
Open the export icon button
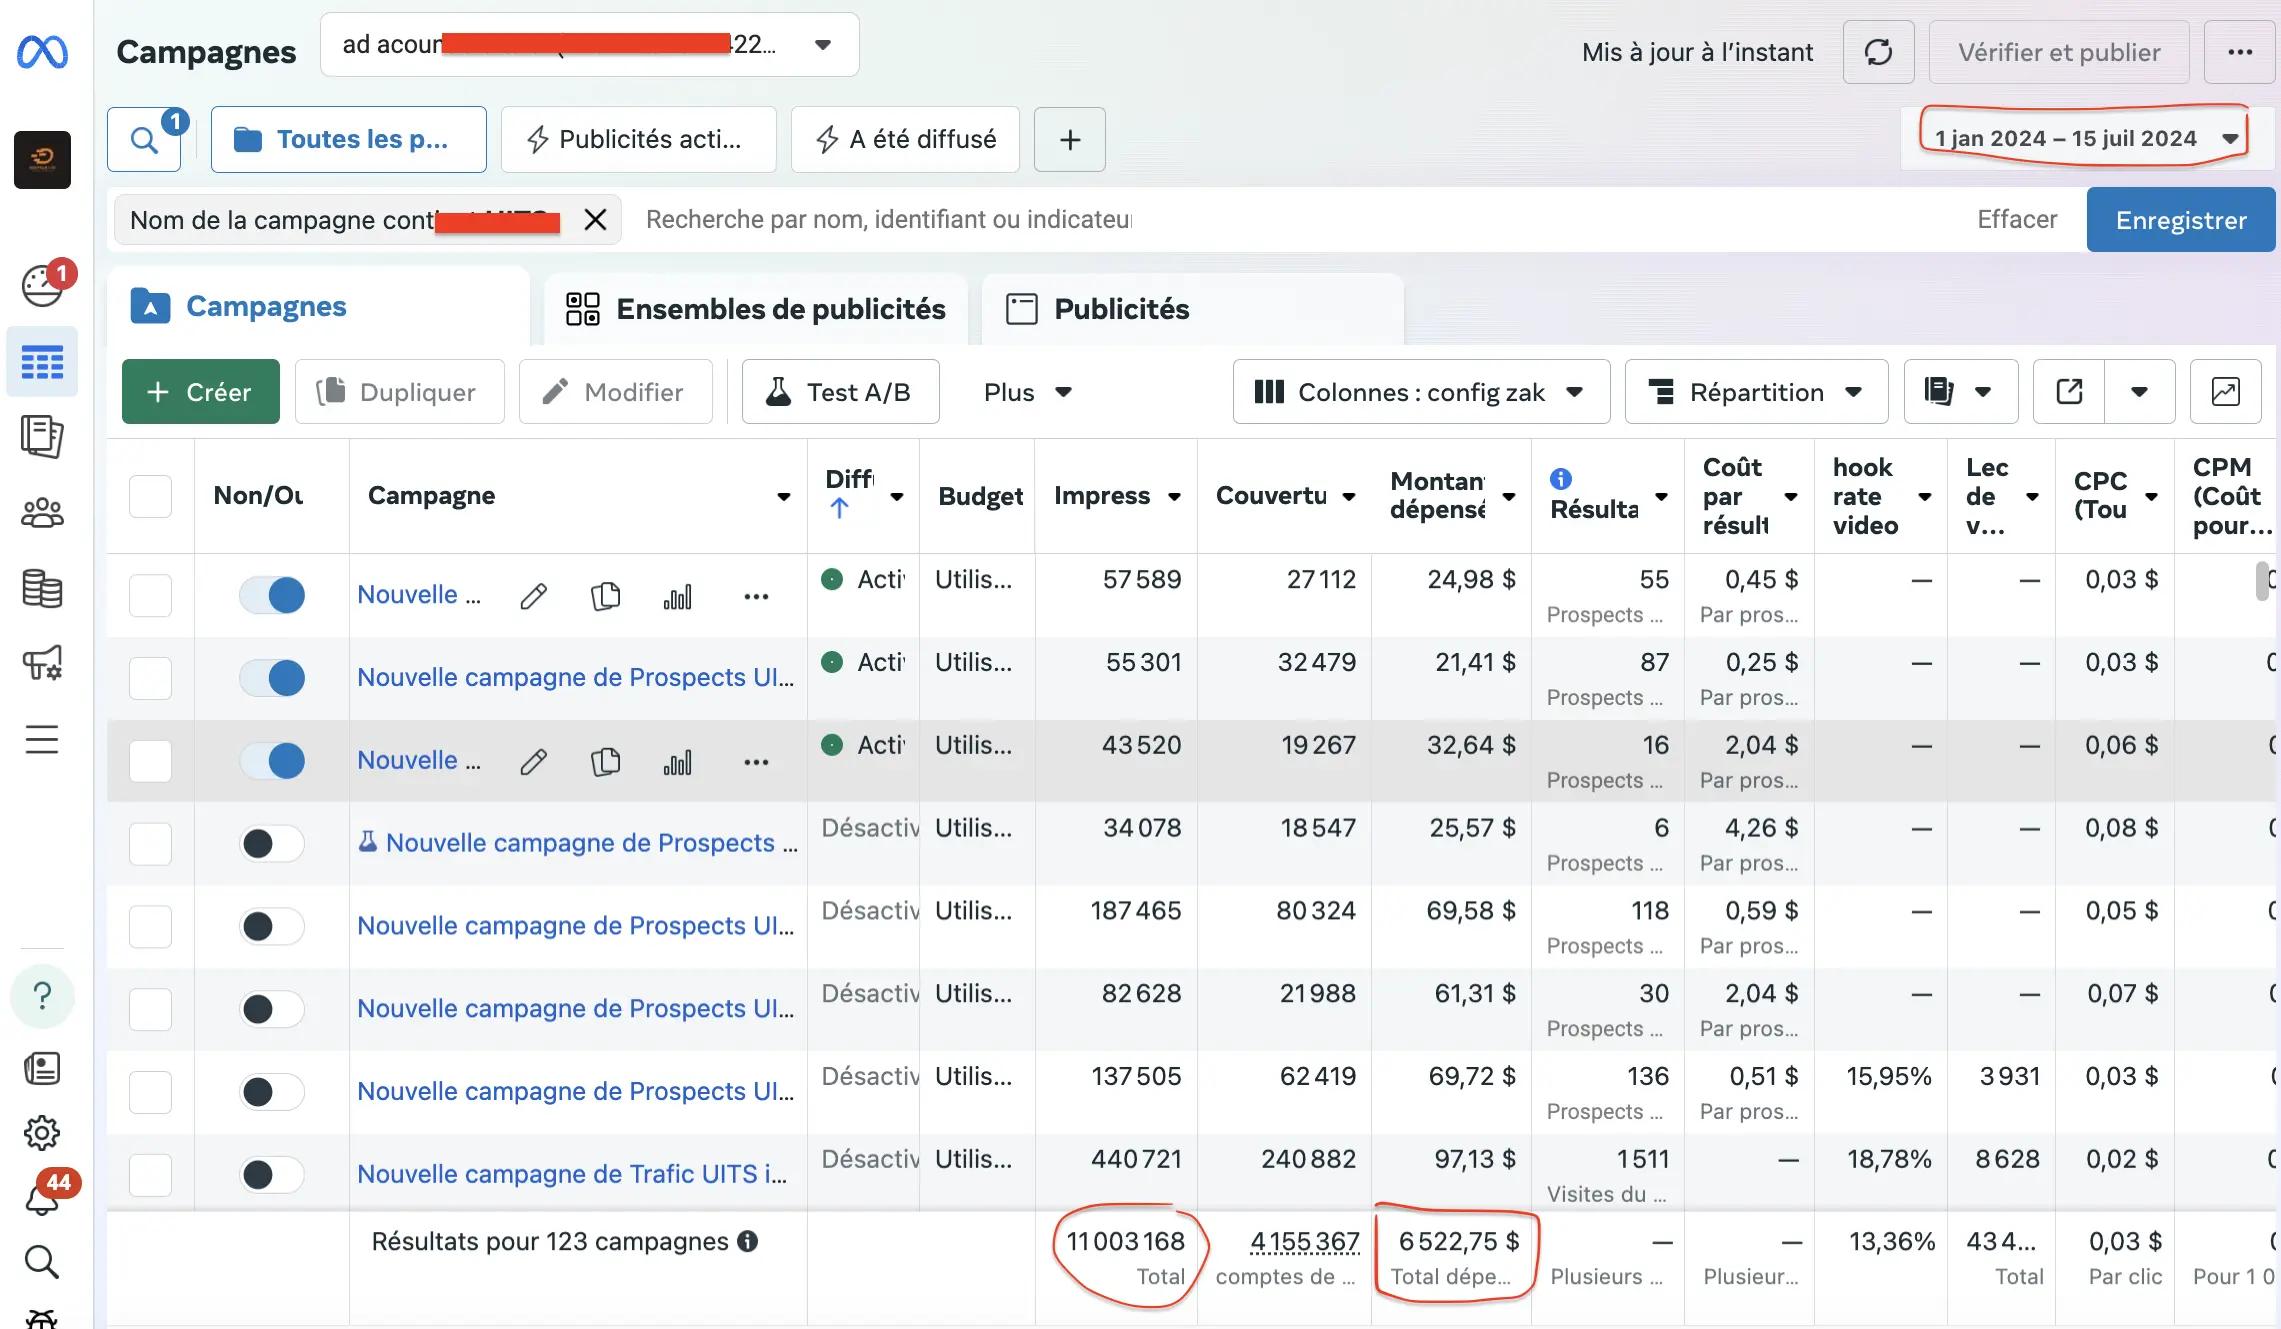[x=2069, y=392]
